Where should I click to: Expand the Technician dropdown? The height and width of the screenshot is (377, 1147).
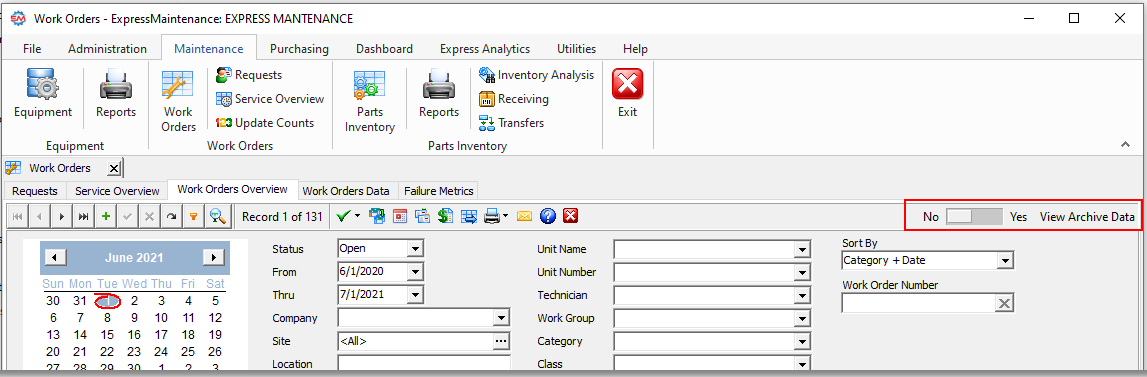(802, 296)
